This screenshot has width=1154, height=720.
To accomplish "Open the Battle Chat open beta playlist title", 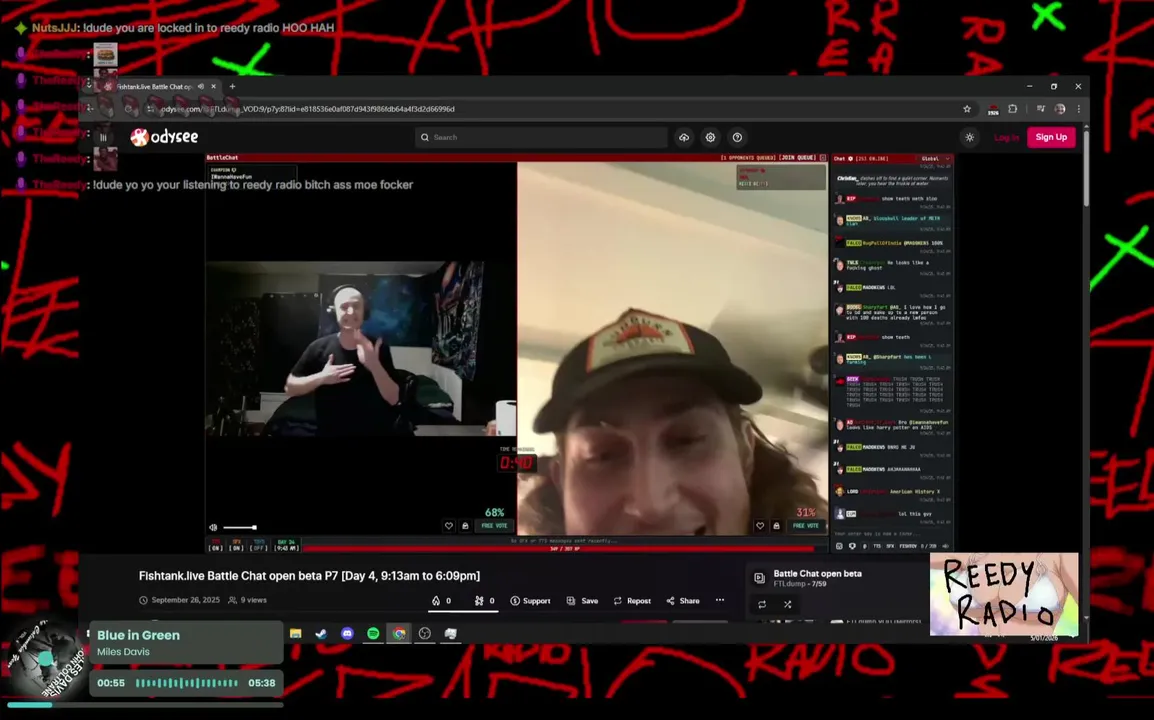I will (817, 573).
